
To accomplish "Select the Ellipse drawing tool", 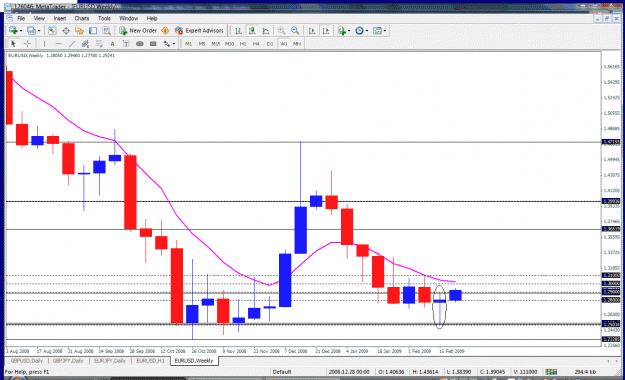I will pyautogui.click(x=140, y=44).
